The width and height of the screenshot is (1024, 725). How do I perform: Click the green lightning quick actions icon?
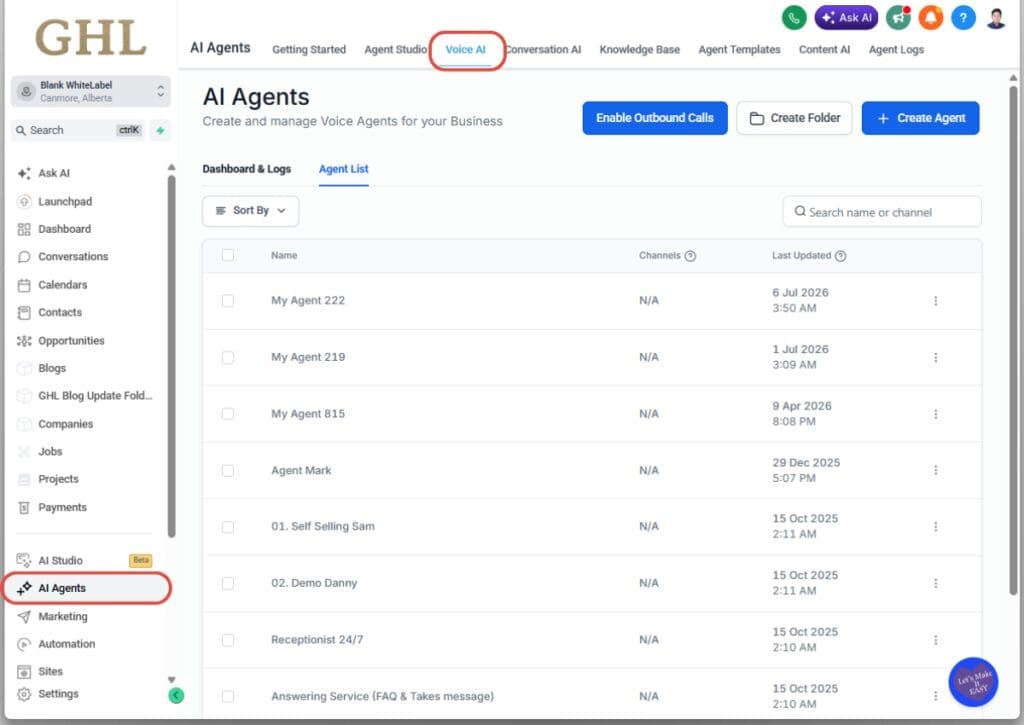[160, 131]
